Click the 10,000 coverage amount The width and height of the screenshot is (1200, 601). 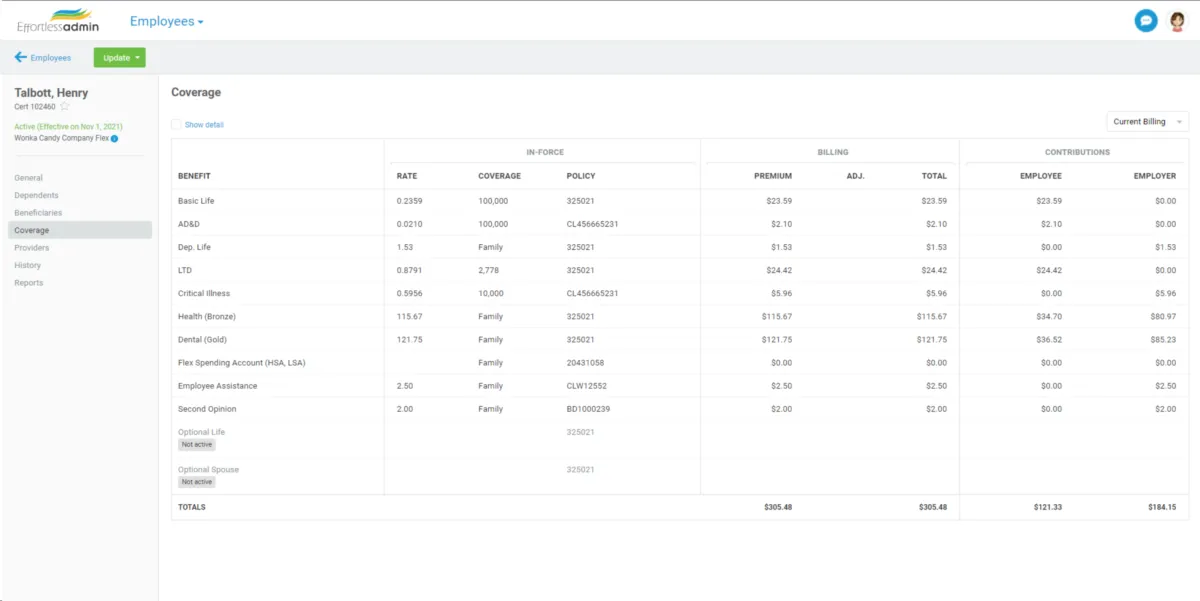(x=491, y=293)
